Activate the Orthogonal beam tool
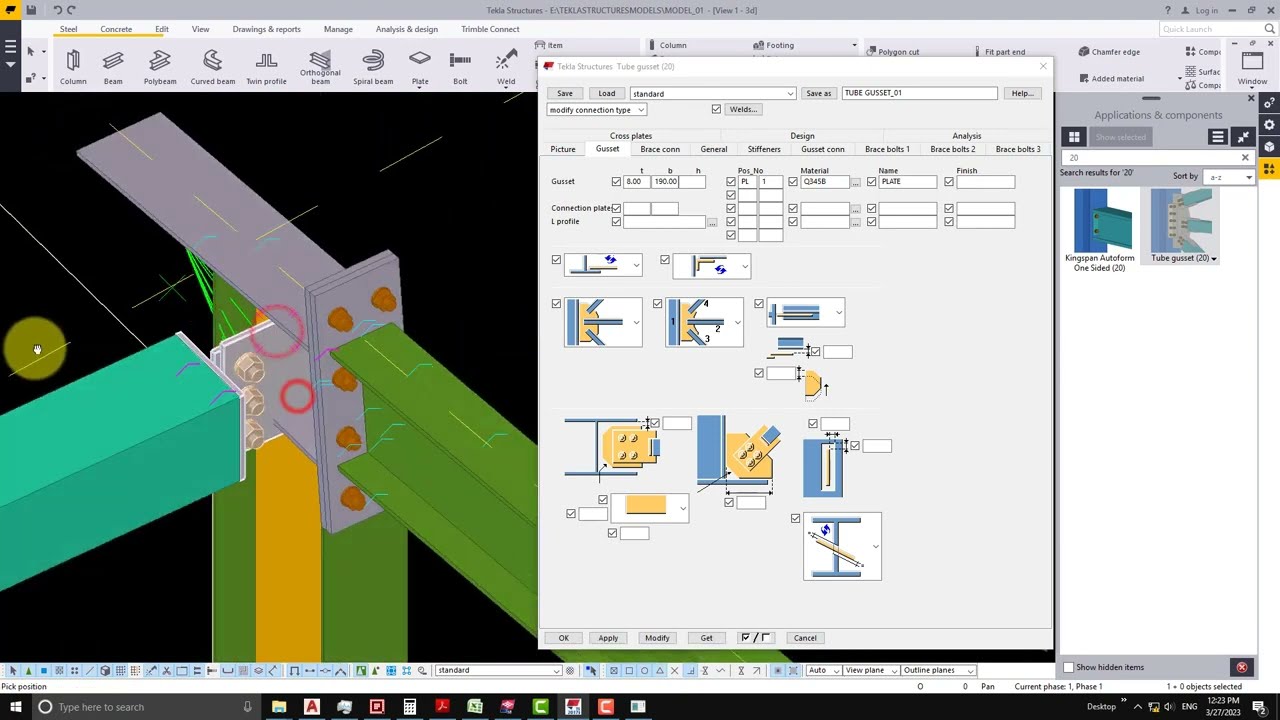 pyautogui.click(x=320, y=67)
